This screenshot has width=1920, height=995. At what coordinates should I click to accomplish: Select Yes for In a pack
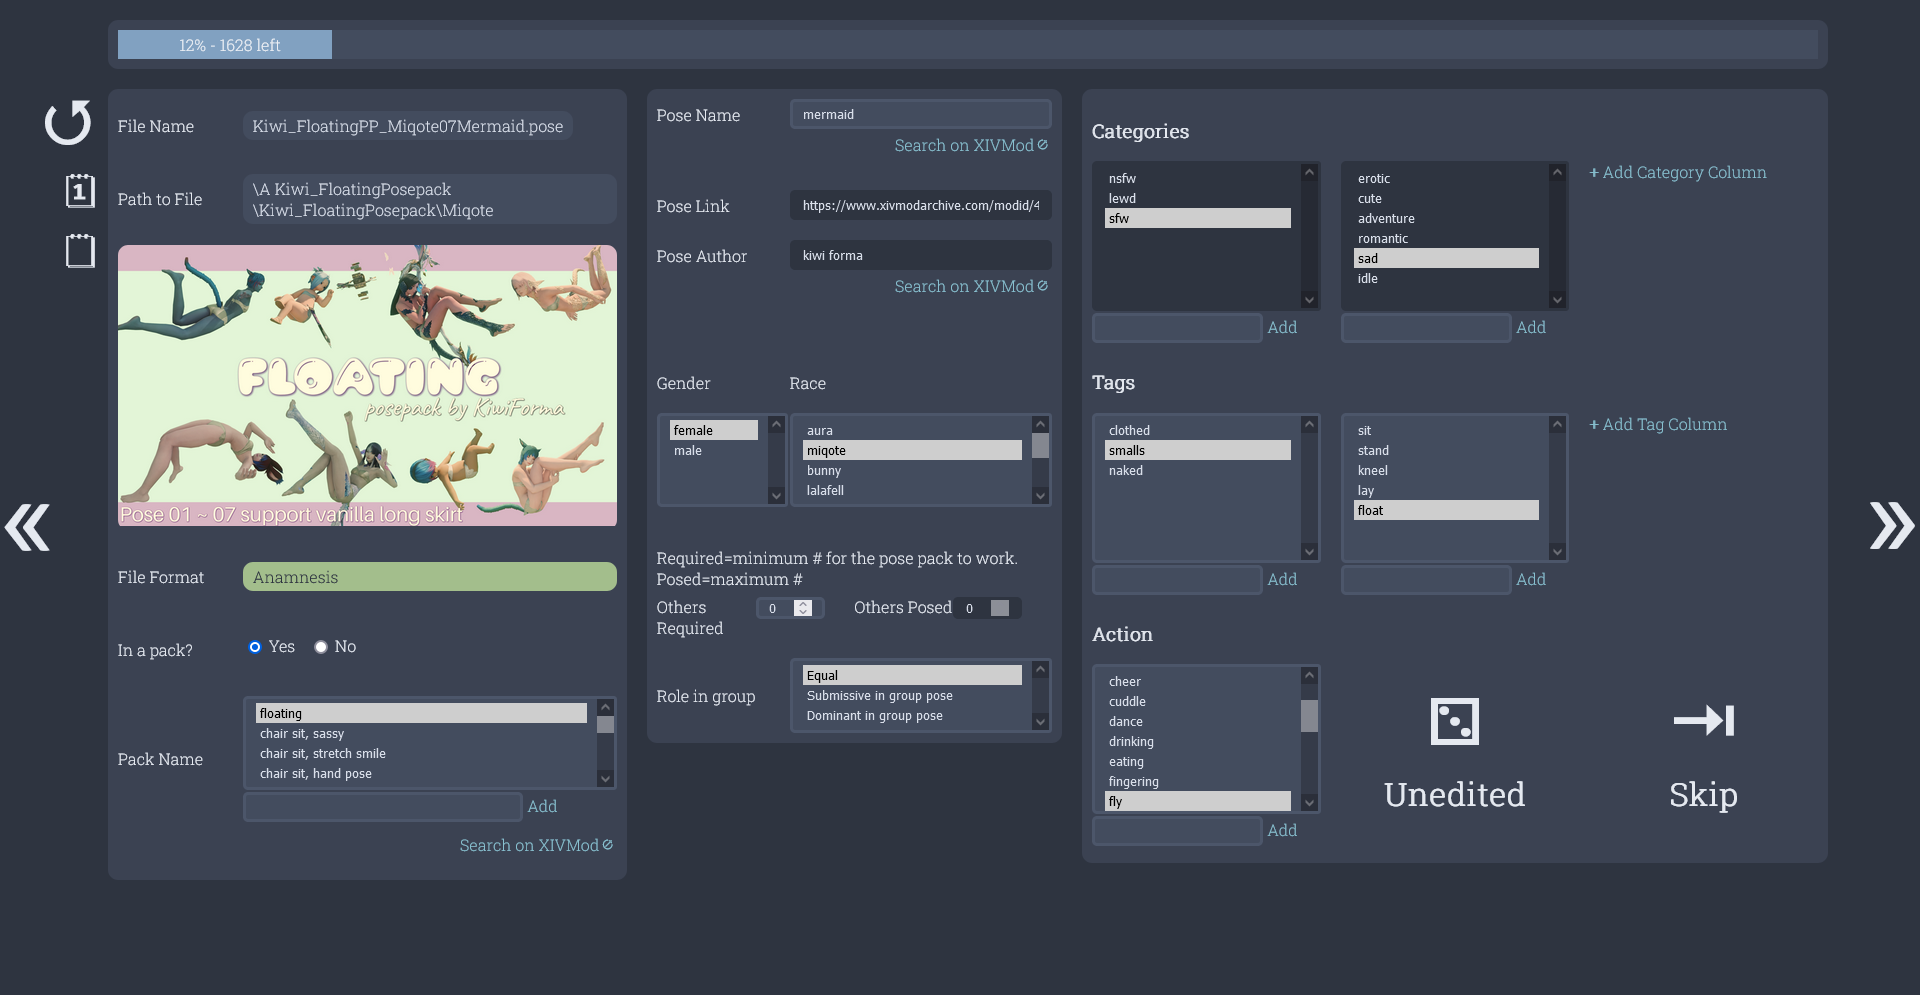pyautogui.click(x=255, y=647)
